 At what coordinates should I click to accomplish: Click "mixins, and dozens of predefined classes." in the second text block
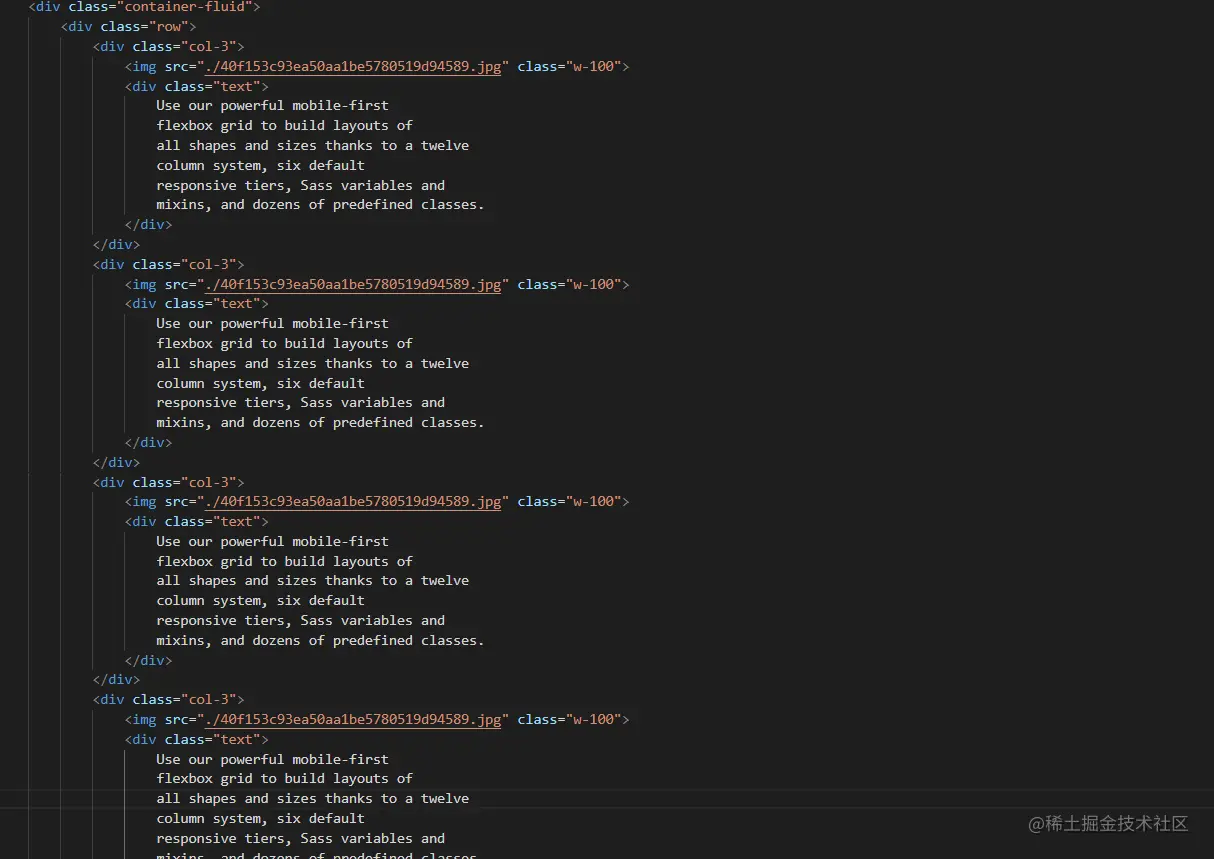coord(320,422)
